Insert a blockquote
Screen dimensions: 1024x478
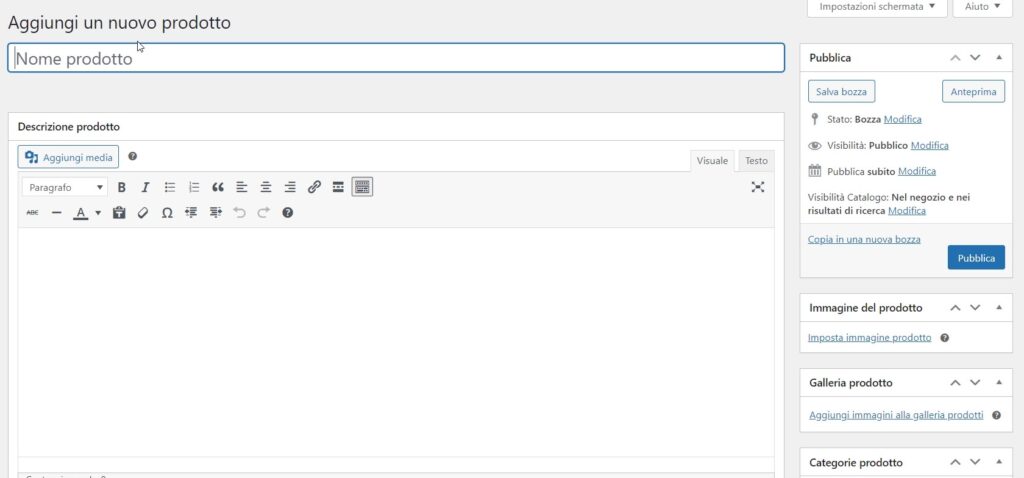[x=218, y=187]
